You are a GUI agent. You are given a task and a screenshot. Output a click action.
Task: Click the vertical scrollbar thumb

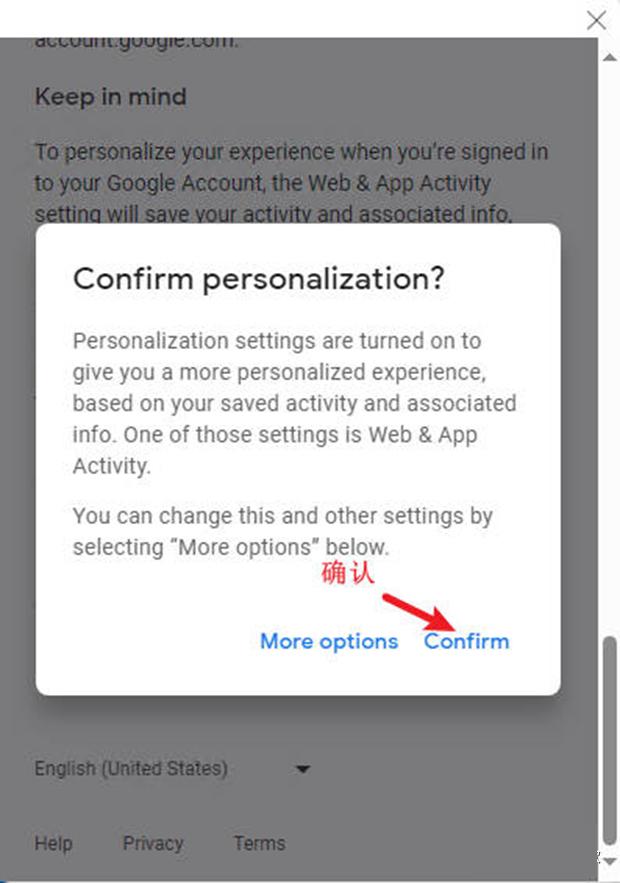click(609, 740)
